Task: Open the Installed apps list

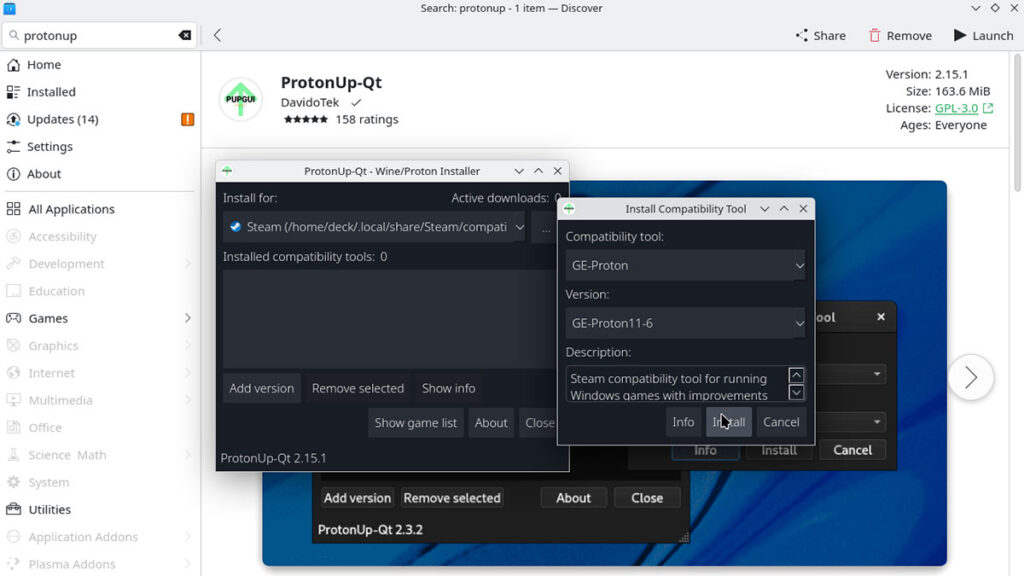Action: pyautogui.click(x=100, y=92)
